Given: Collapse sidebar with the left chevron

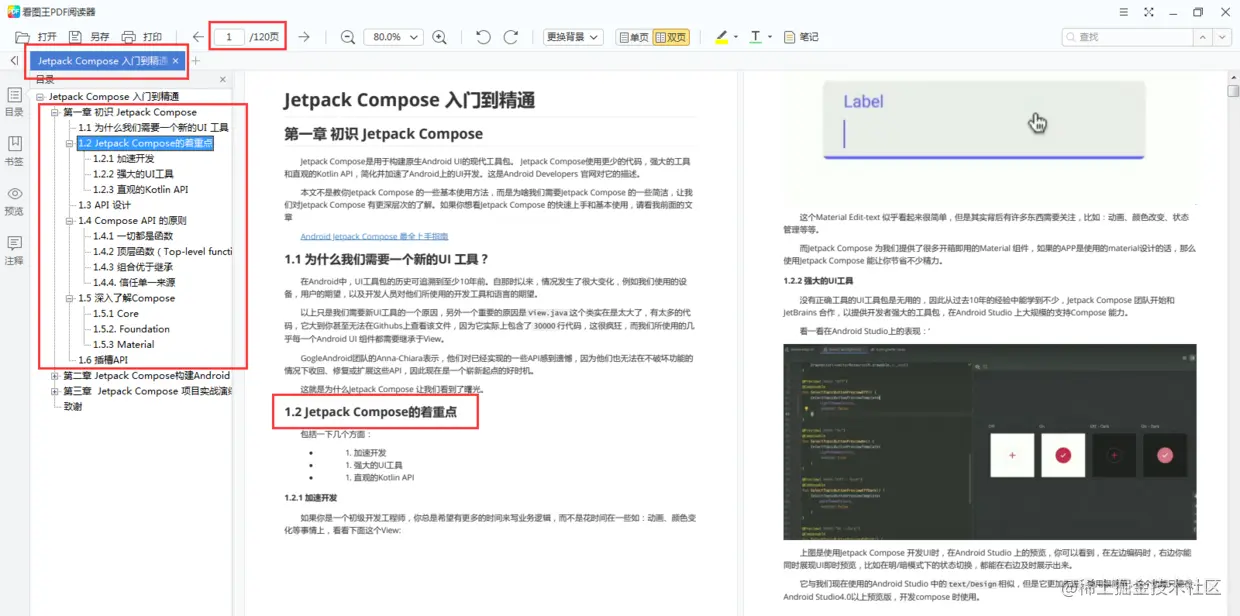Looking at the screenshot, I should point(14,61).
